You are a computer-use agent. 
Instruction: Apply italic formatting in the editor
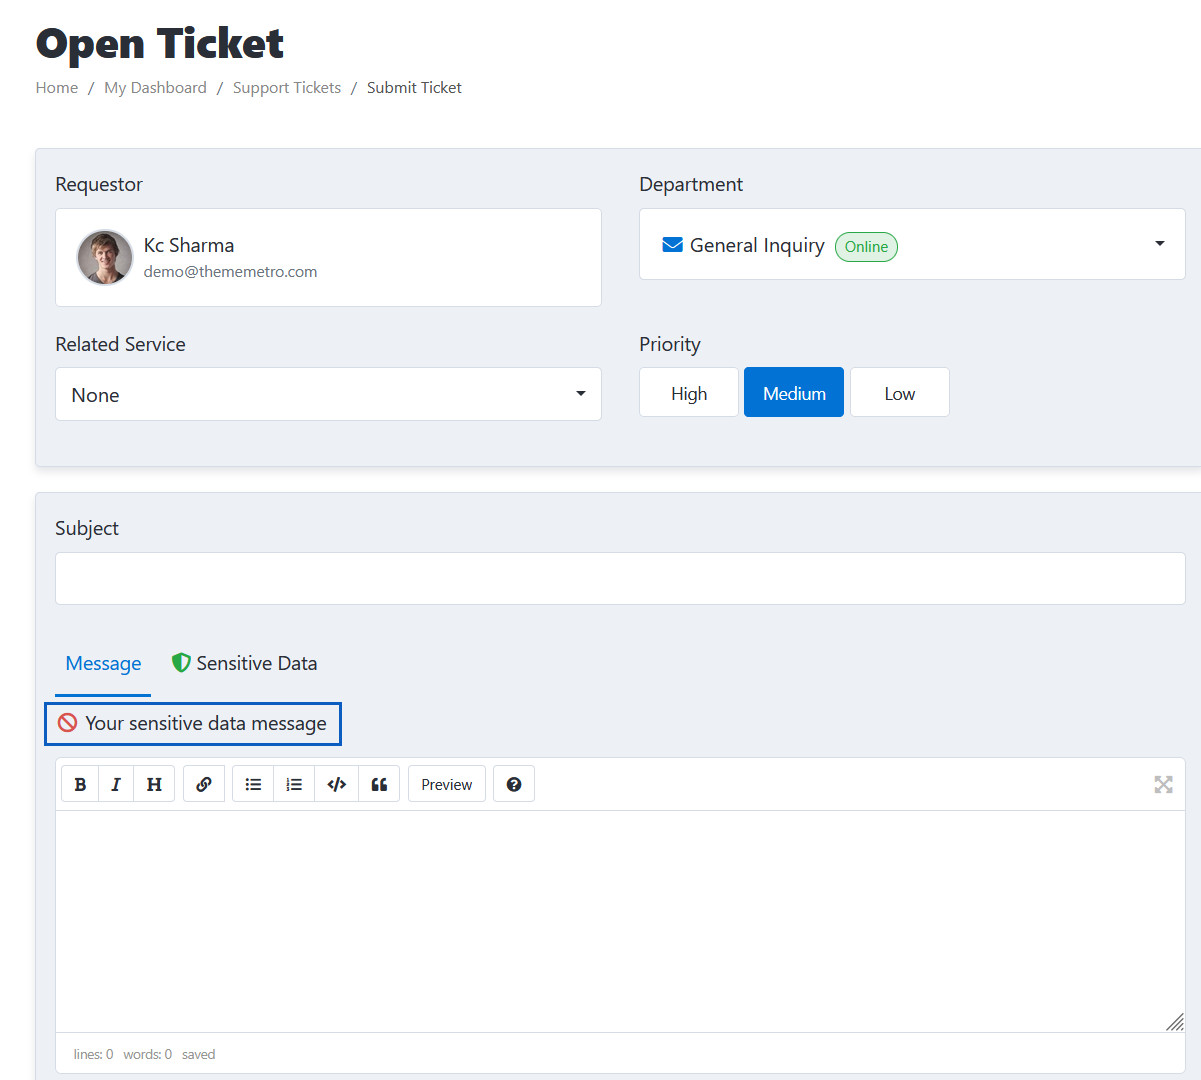[x=116, y=785]
